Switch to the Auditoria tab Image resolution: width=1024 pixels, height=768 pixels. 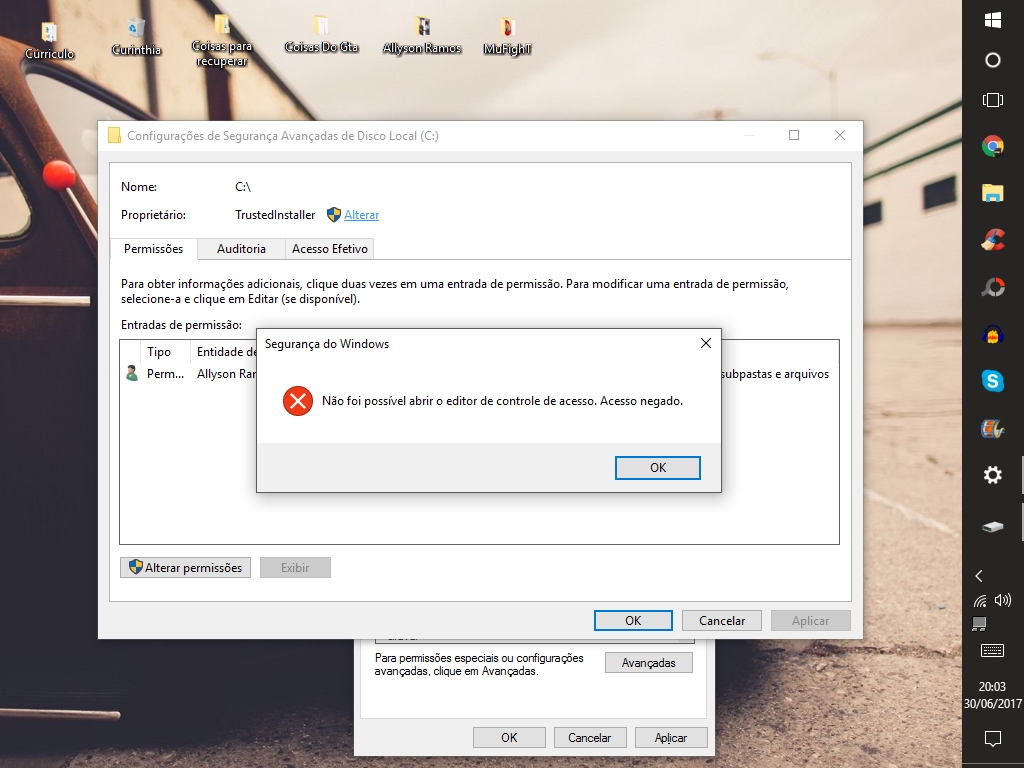tap(241, 249)
